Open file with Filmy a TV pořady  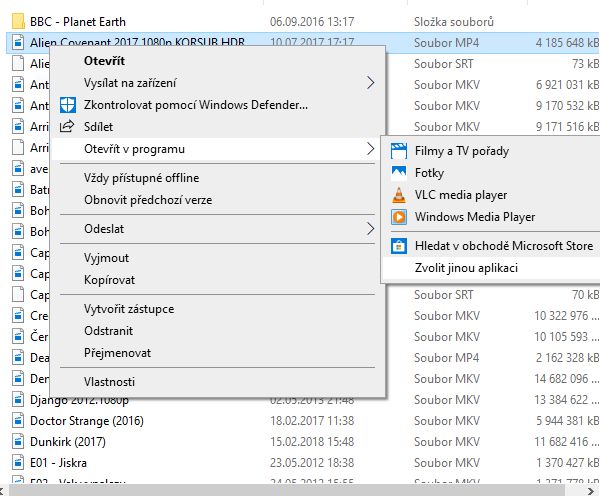491,151
